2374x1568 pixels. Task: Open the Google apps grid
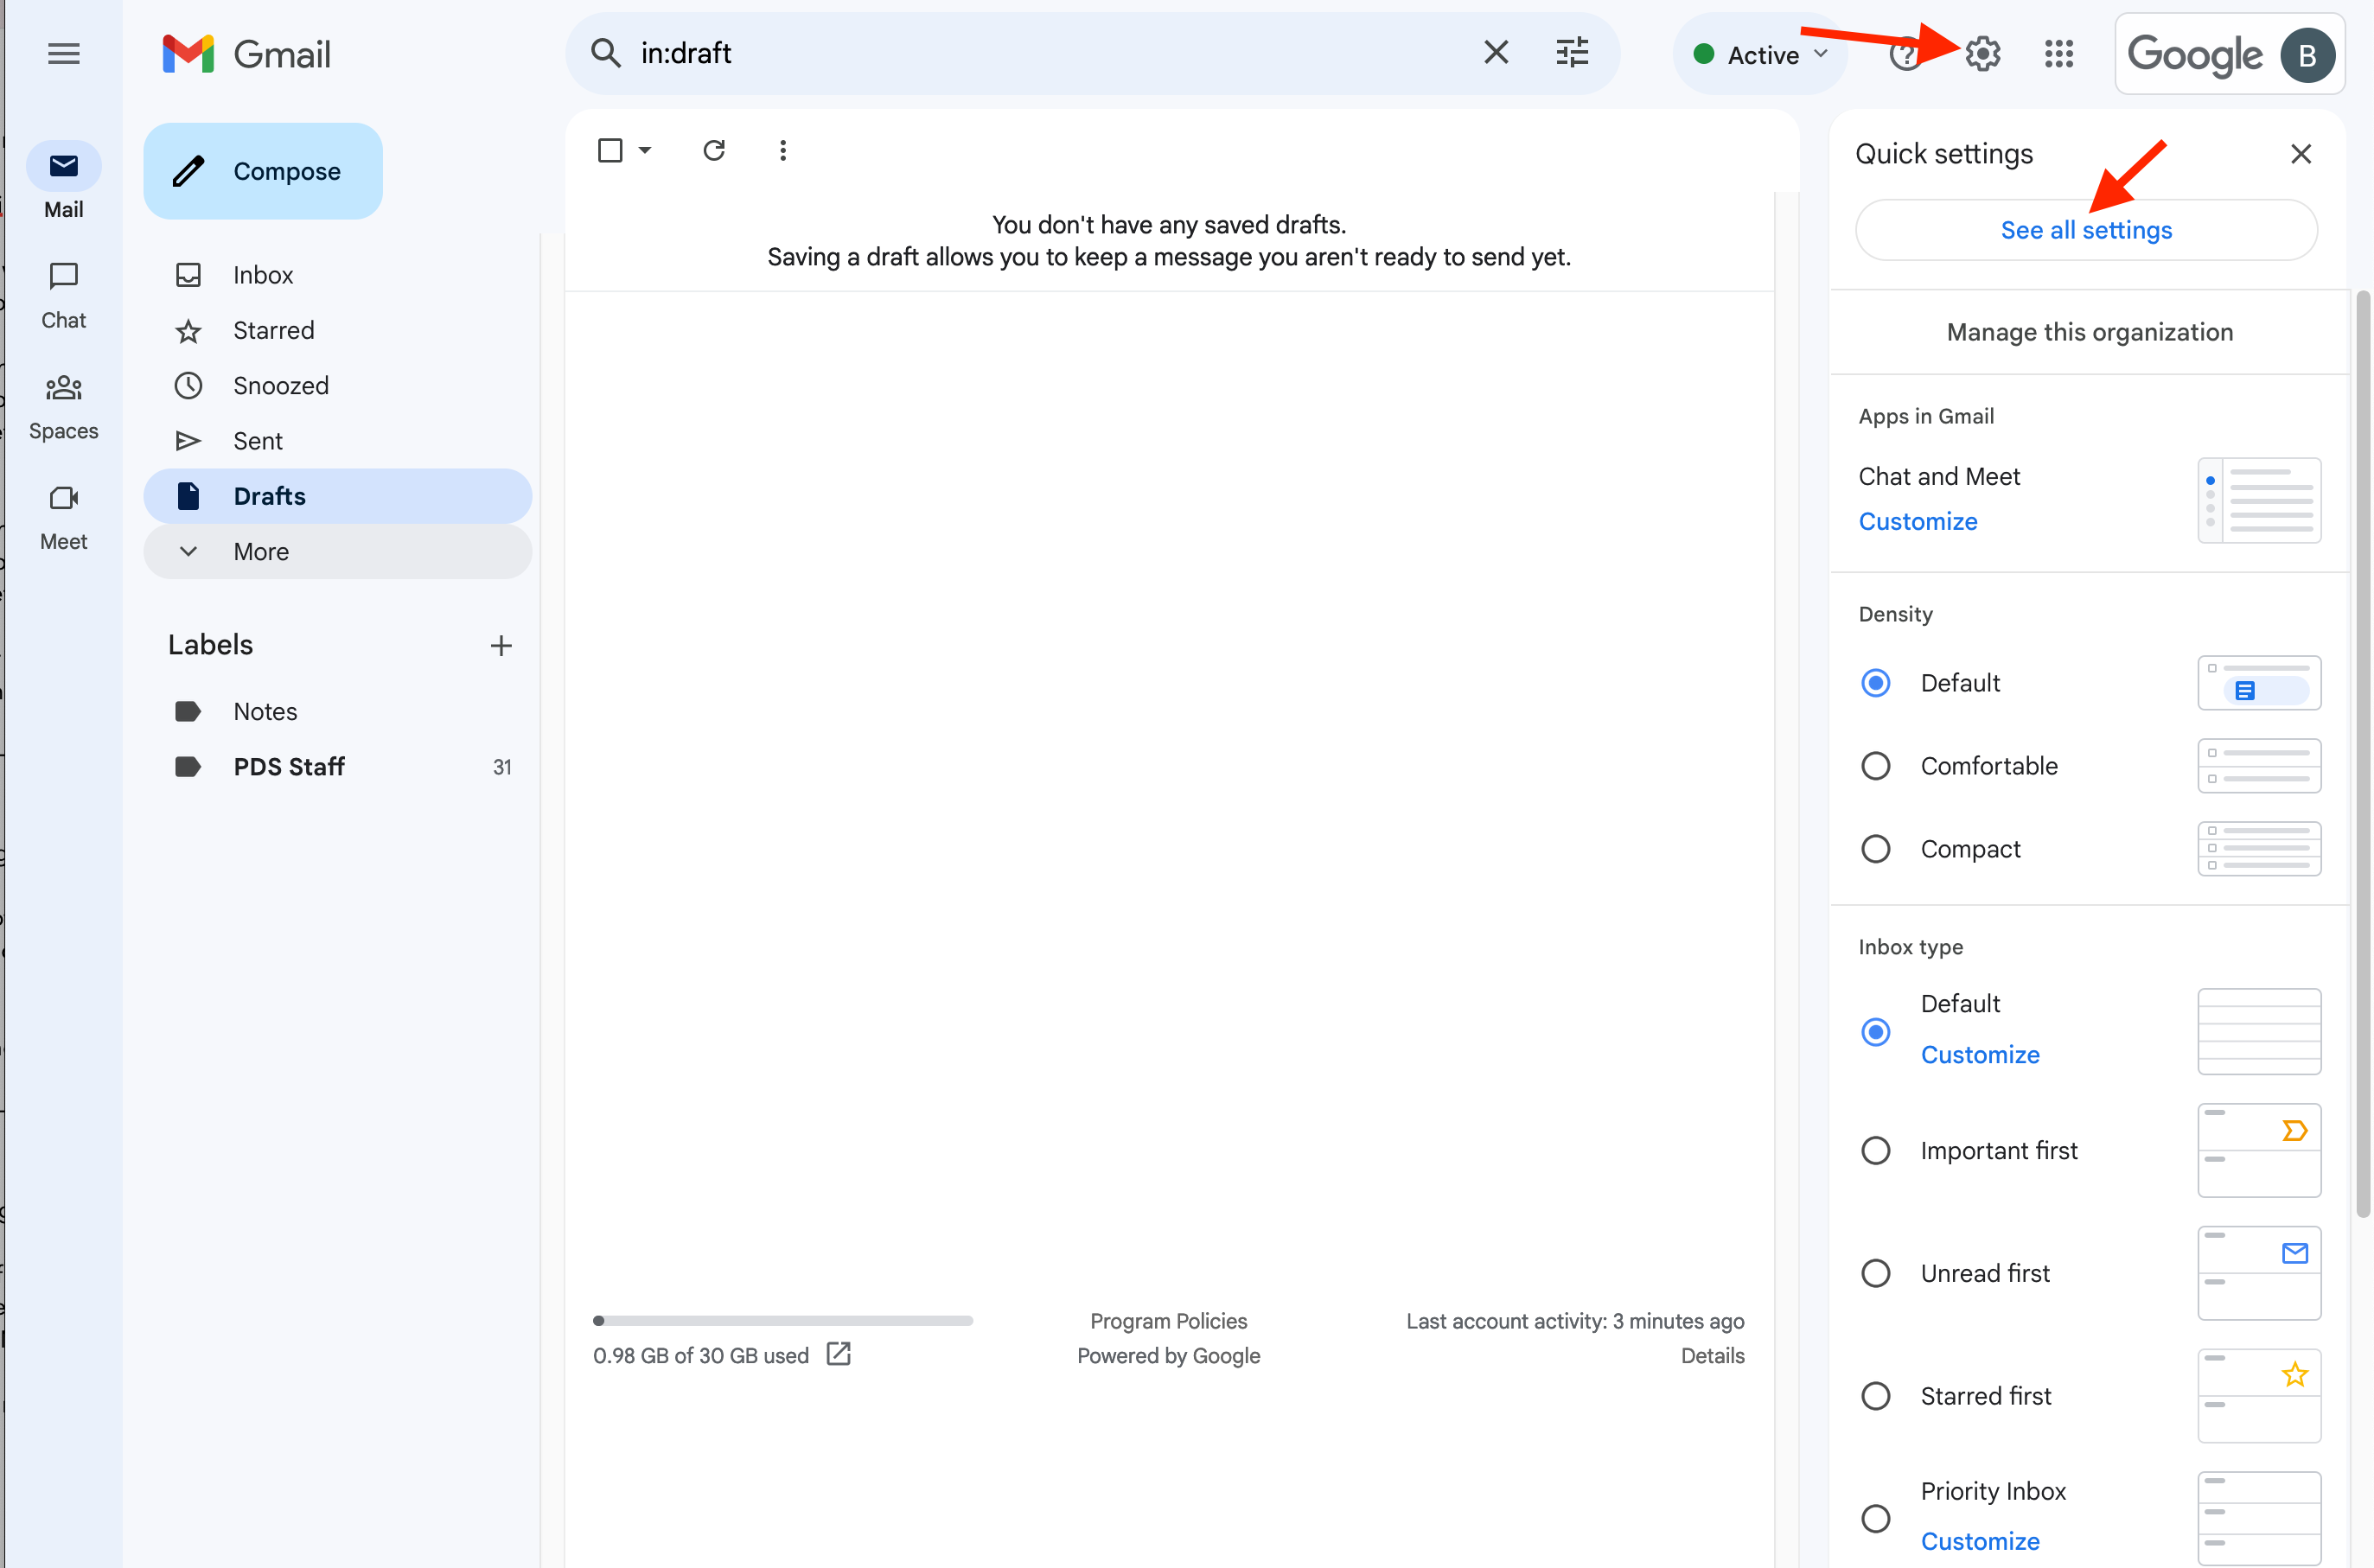pyautogui.click(x=2058, y=54)
